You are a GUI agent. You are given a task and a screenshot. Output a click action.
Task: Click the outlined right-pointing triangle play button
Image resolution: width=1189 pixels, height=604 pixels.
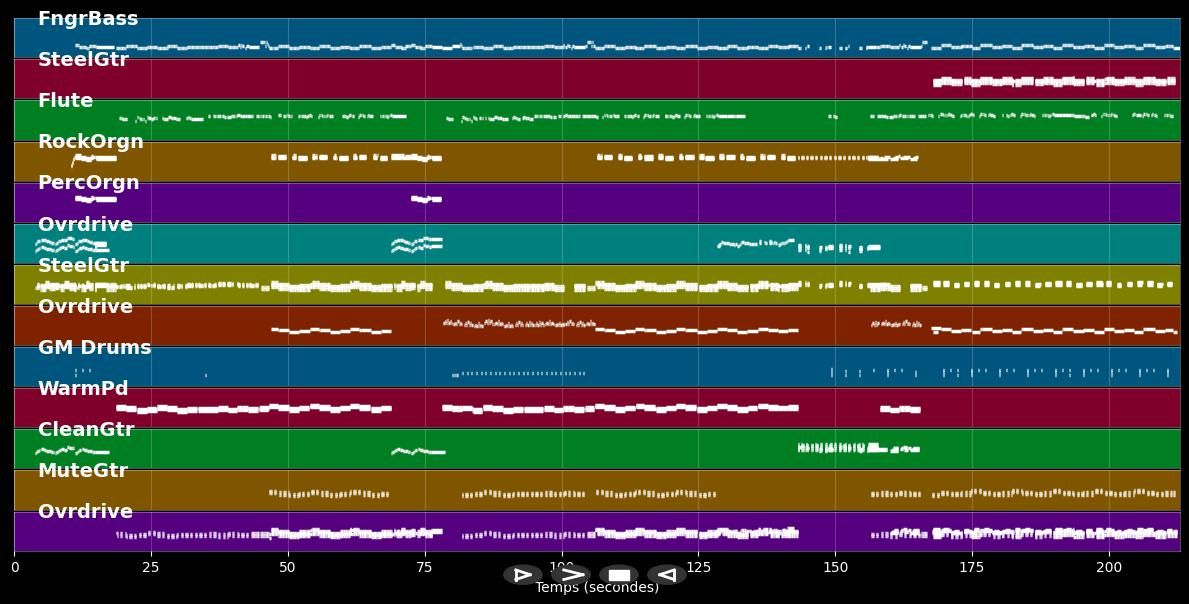(x=522, y=575)
